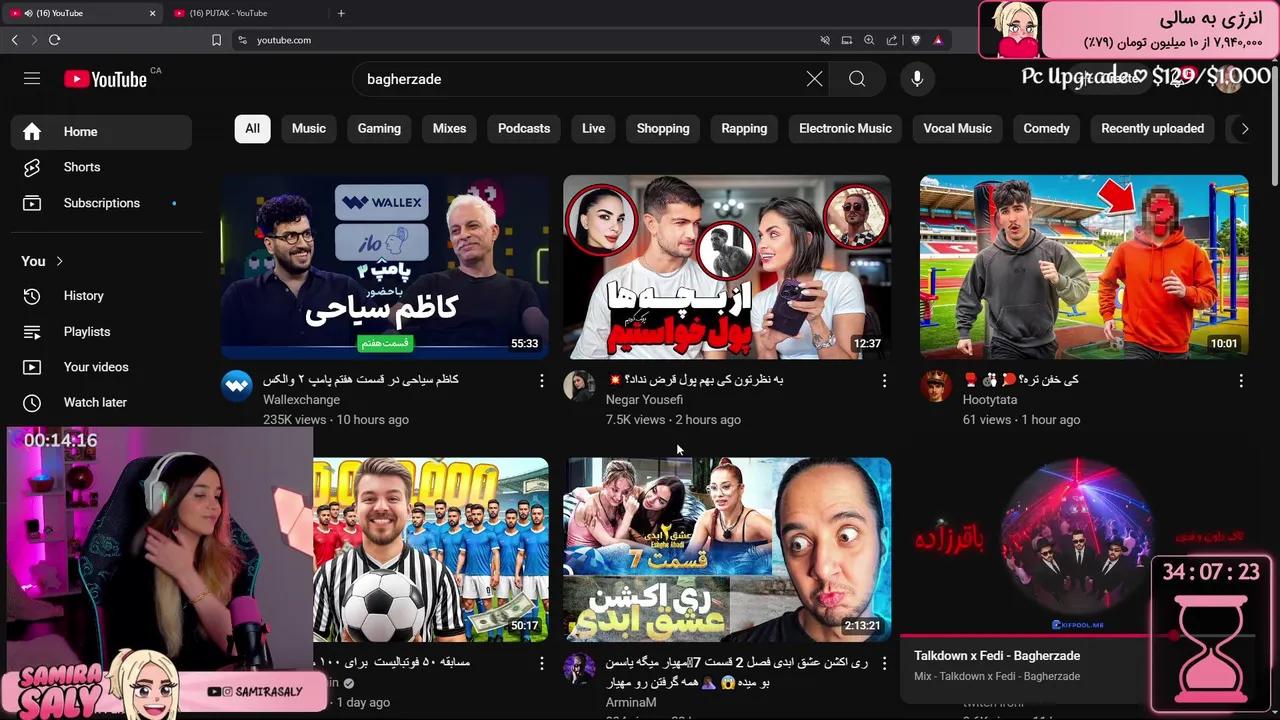The width and height of the screenshot is (1280, 720).
Task: Open Shorts from the sidebar
Action: click(101, 167)
